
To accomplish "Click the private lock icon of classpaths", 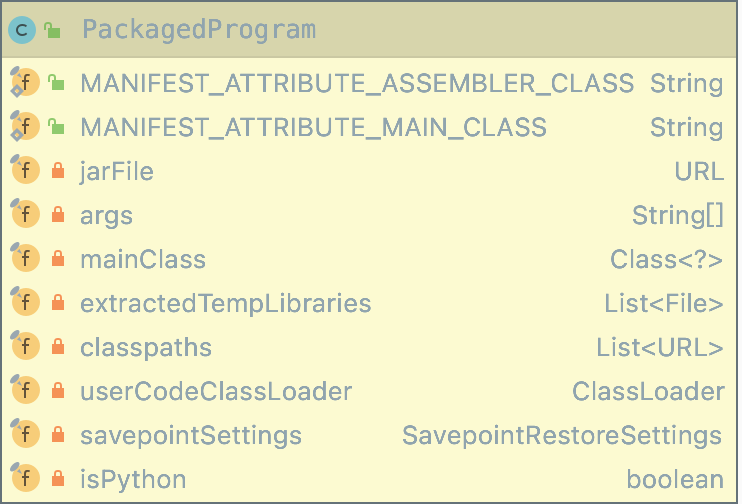I will coord(58,346).
